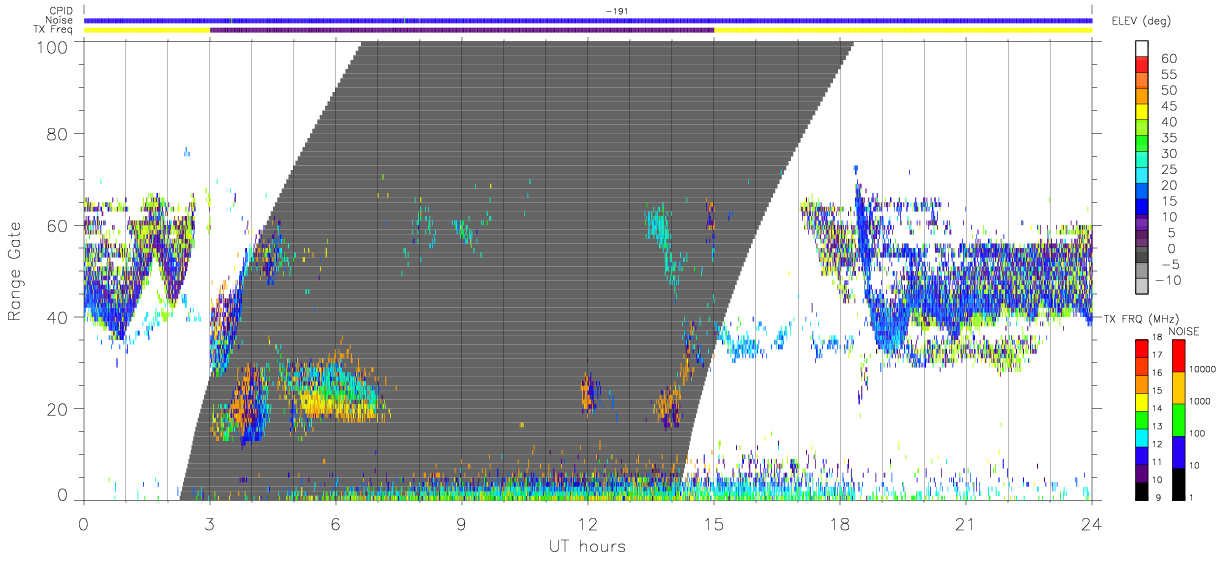Click the 'CPID' row label
Viewport: 1228px width, 567px height.
pyautogui.click(x=62, y=11)
